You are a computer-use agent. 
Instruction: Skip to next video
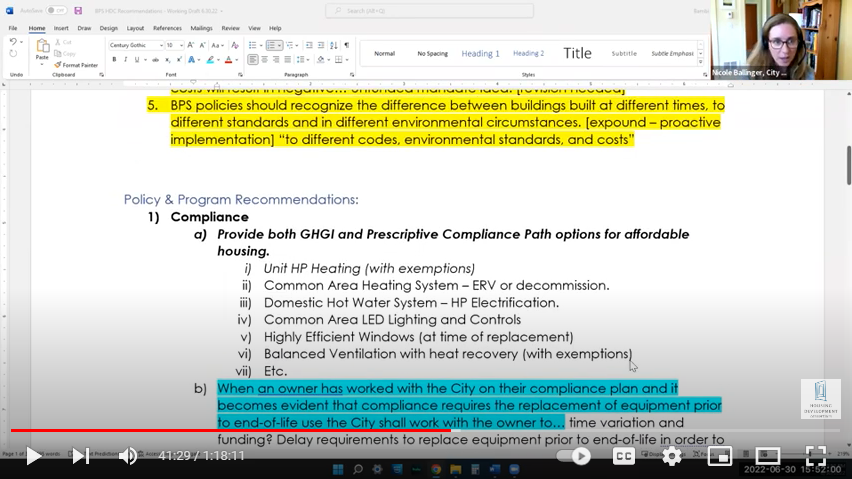(x=80, y=456)
